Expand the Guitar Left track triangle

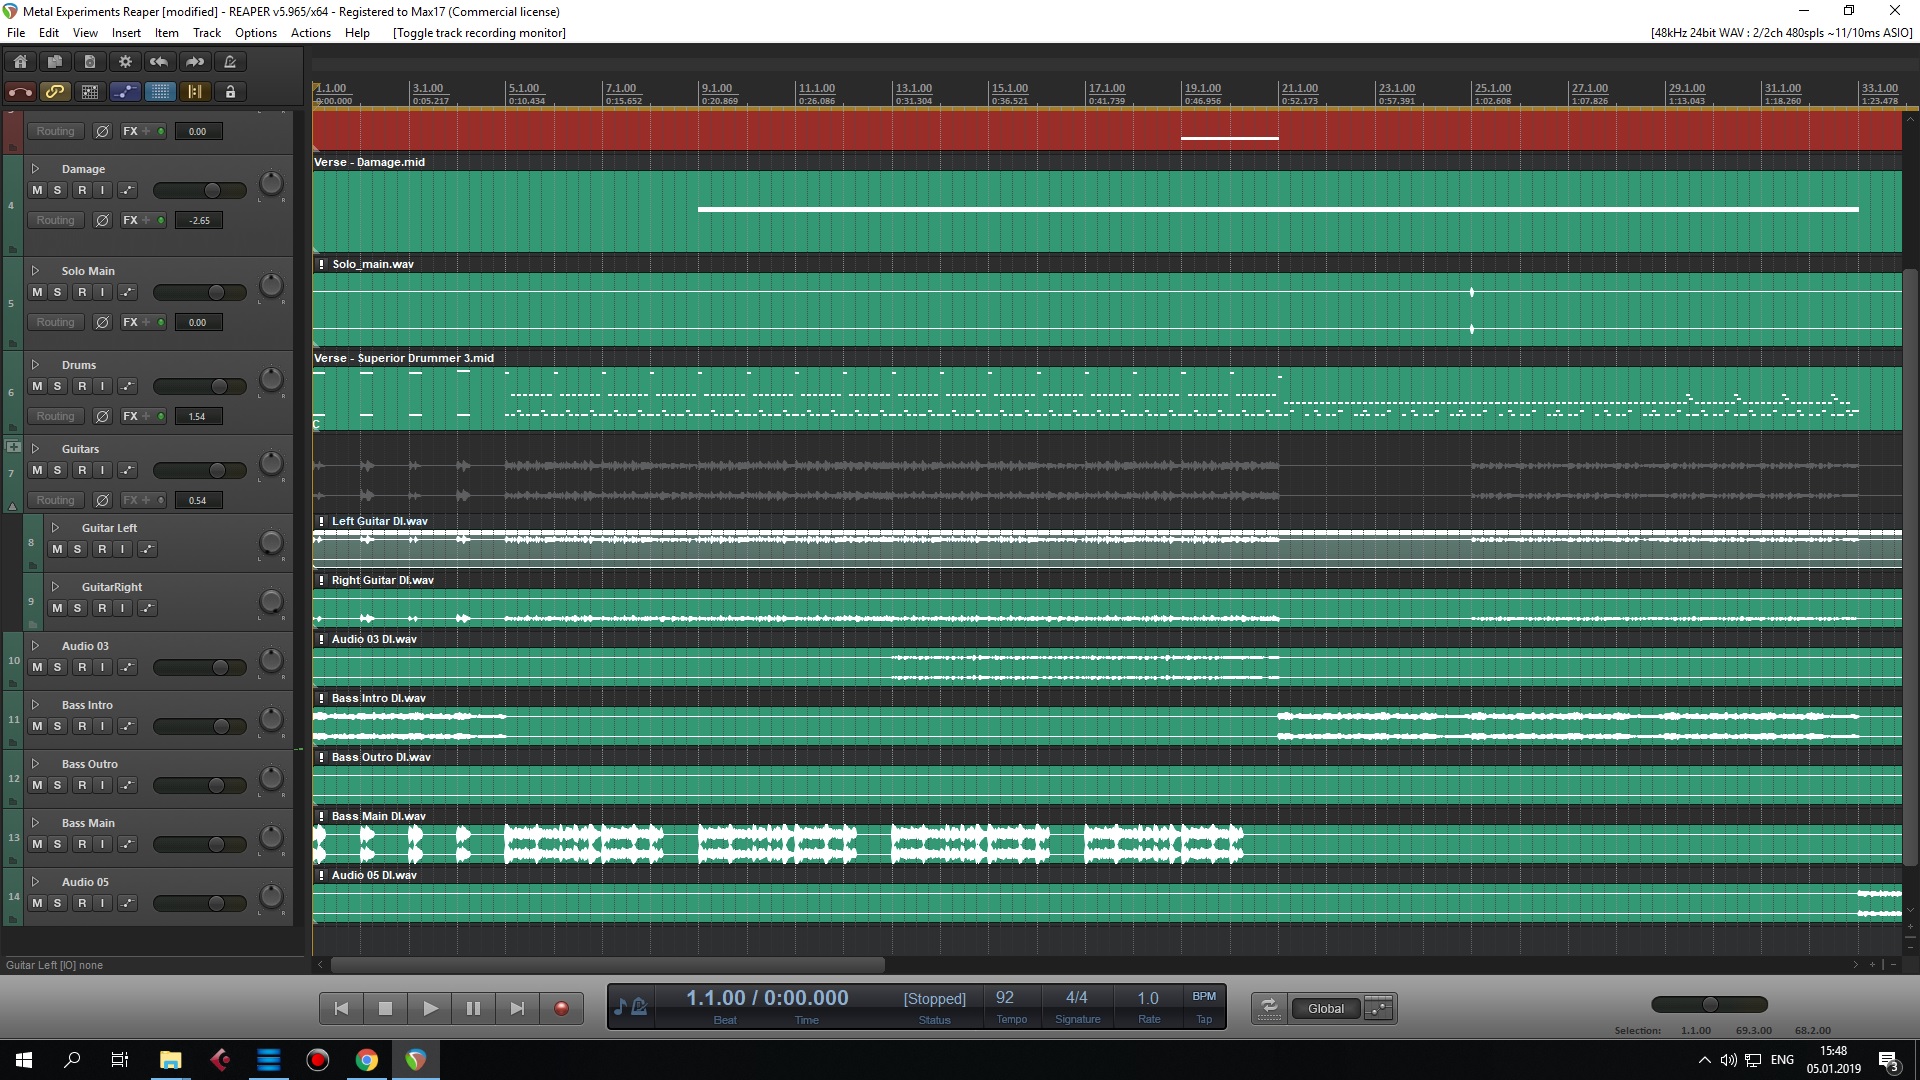(55, 528)
